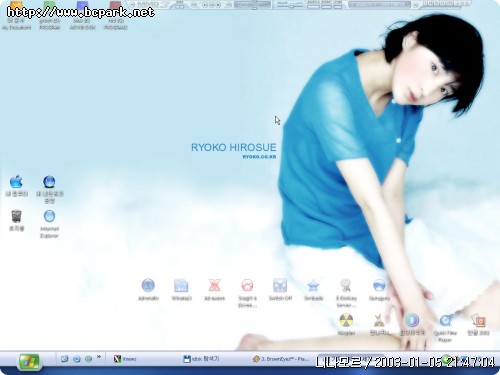This screenshot has width=500, height=375.
Task: Click the first Quick Launch icon in taskbar
Action: 65,359
